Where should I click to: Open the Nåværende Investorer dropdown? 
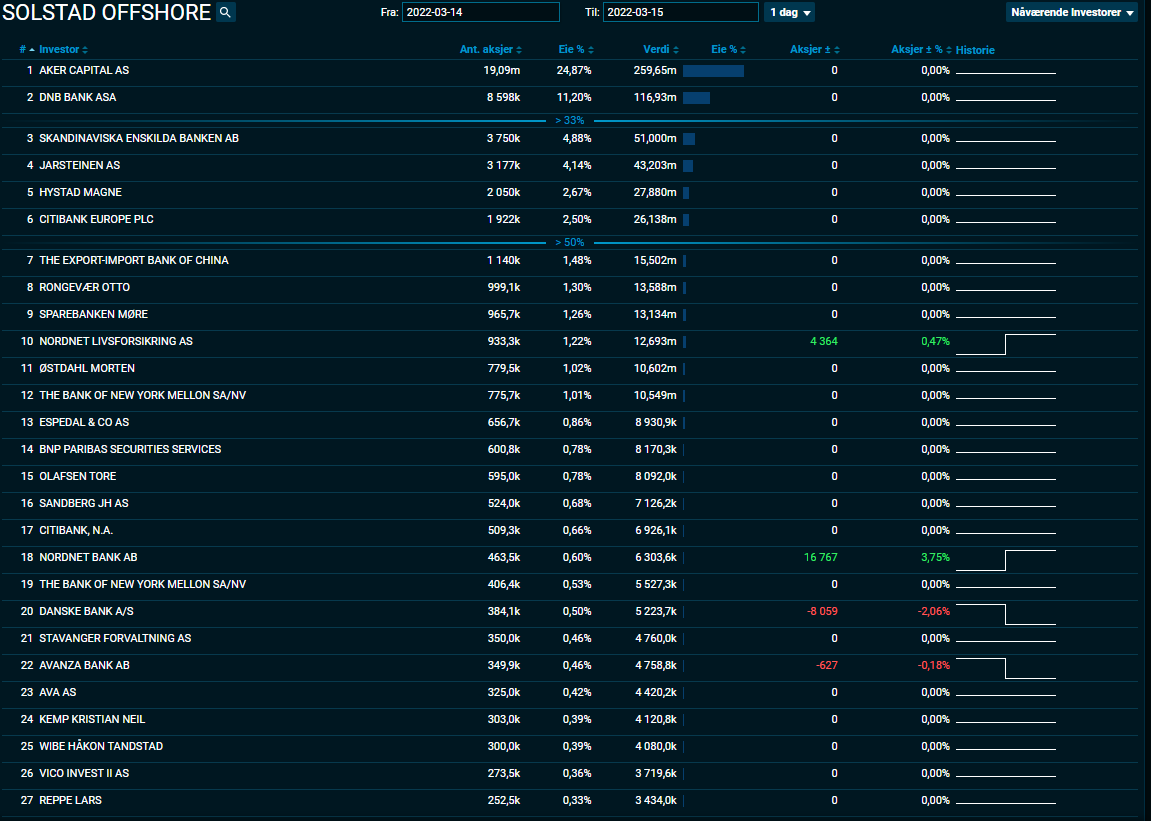pos(1072,12)
